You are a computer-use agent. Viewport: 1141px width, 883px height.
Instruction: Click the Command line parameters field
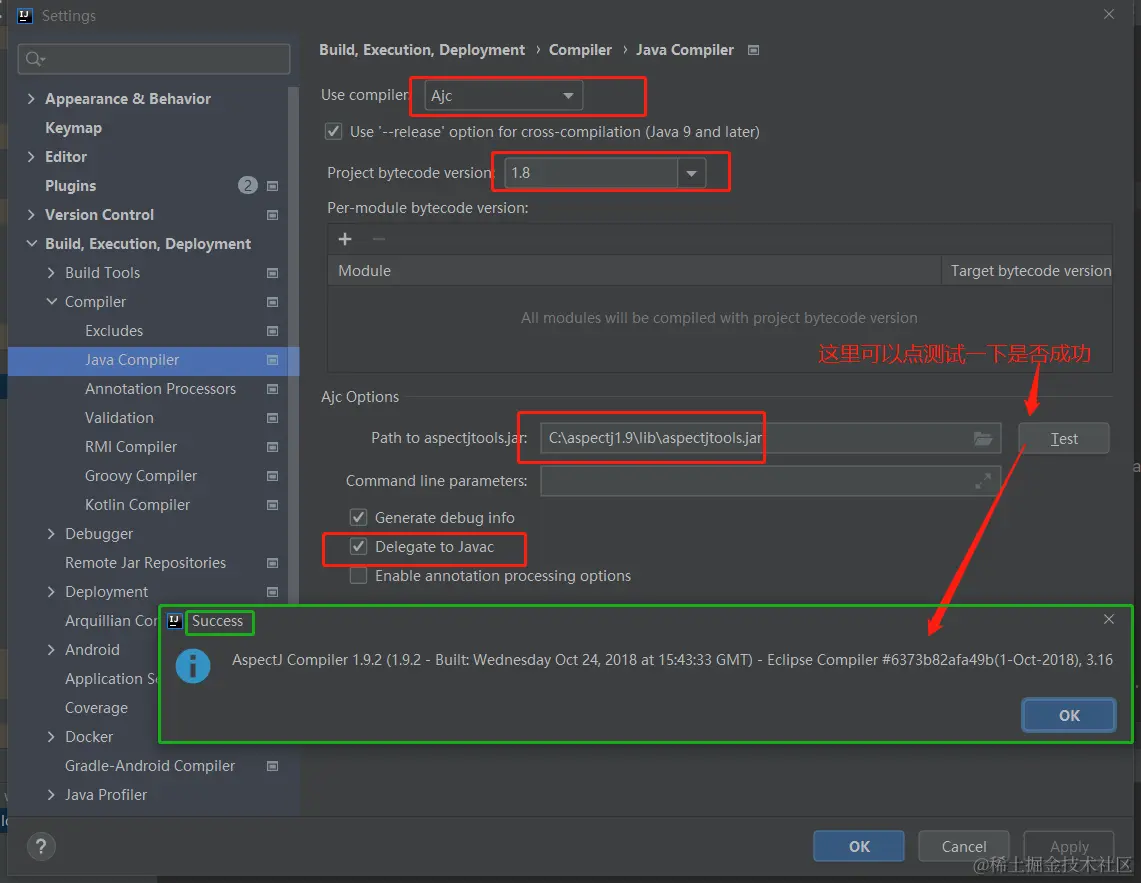click(771, 481)
